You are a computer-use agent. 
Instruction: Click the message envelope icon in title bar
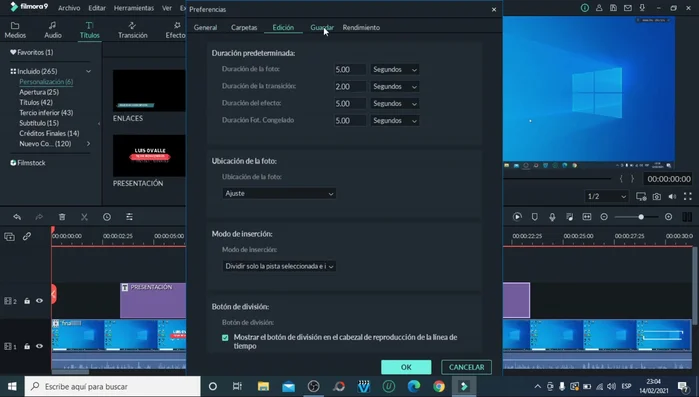coord(628,8)
